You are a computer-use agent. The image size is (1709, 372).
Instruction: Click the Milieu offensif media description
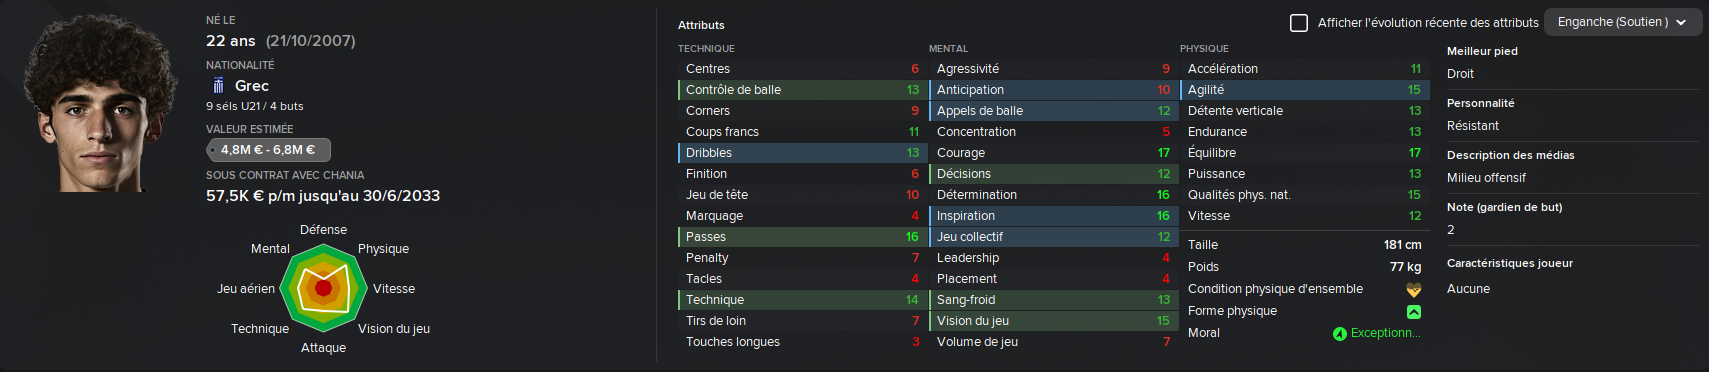click(1486, 178)
